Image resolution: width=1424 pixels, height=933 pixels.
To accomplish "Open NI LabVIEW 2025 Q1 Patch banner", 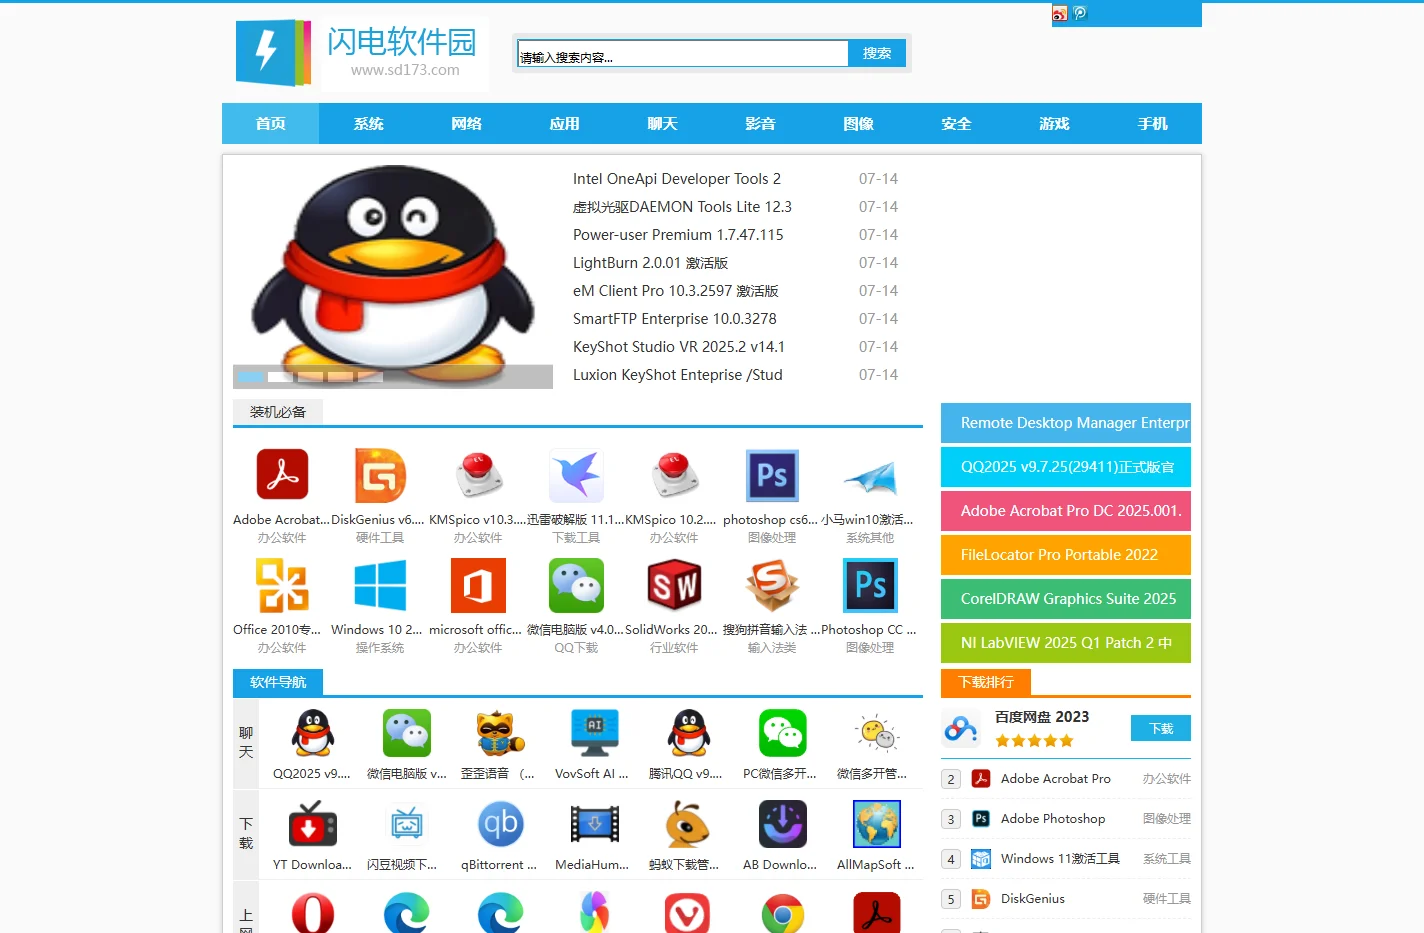I will [x=1066, y=643].
